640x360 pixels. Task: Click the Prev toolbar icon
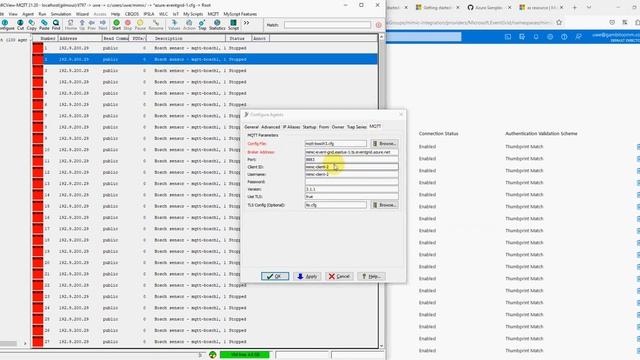click(x=91, y=25)
